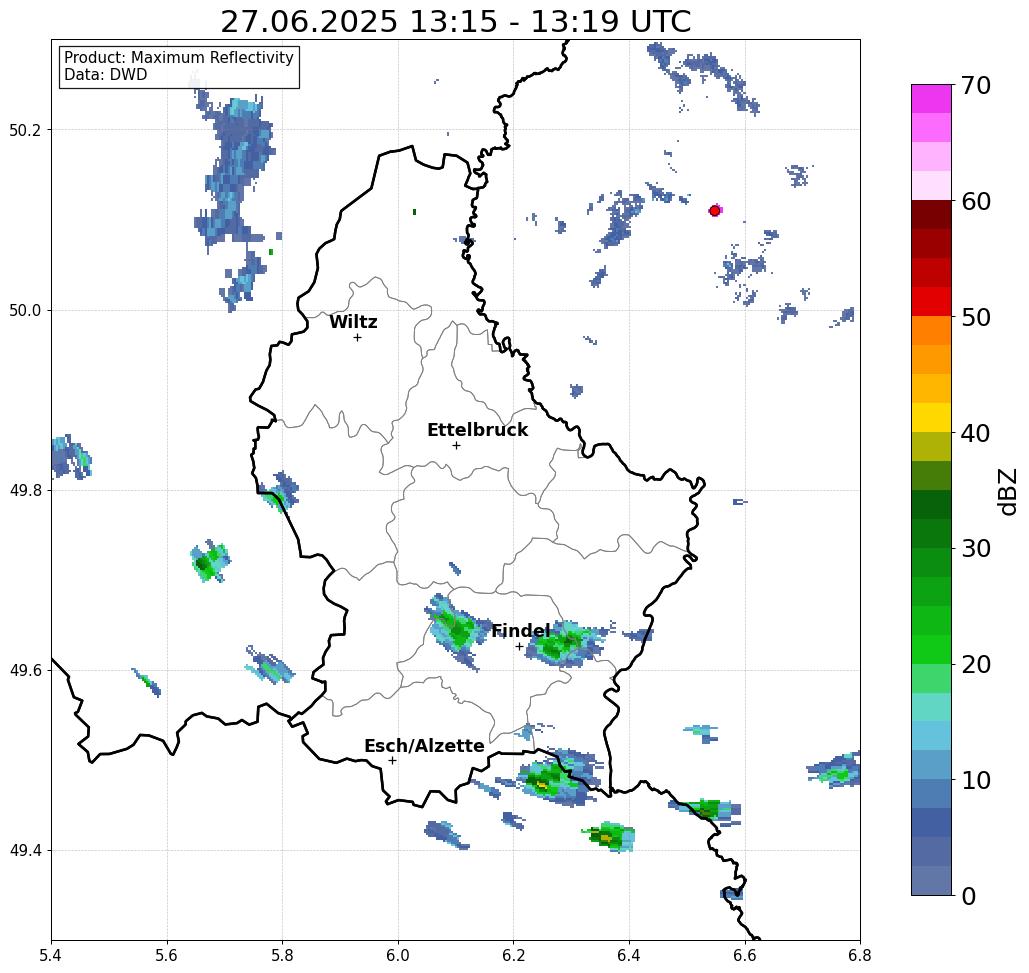Click the colorbar label 70
Screen dimensions: 1029x973
coord(975,85)
